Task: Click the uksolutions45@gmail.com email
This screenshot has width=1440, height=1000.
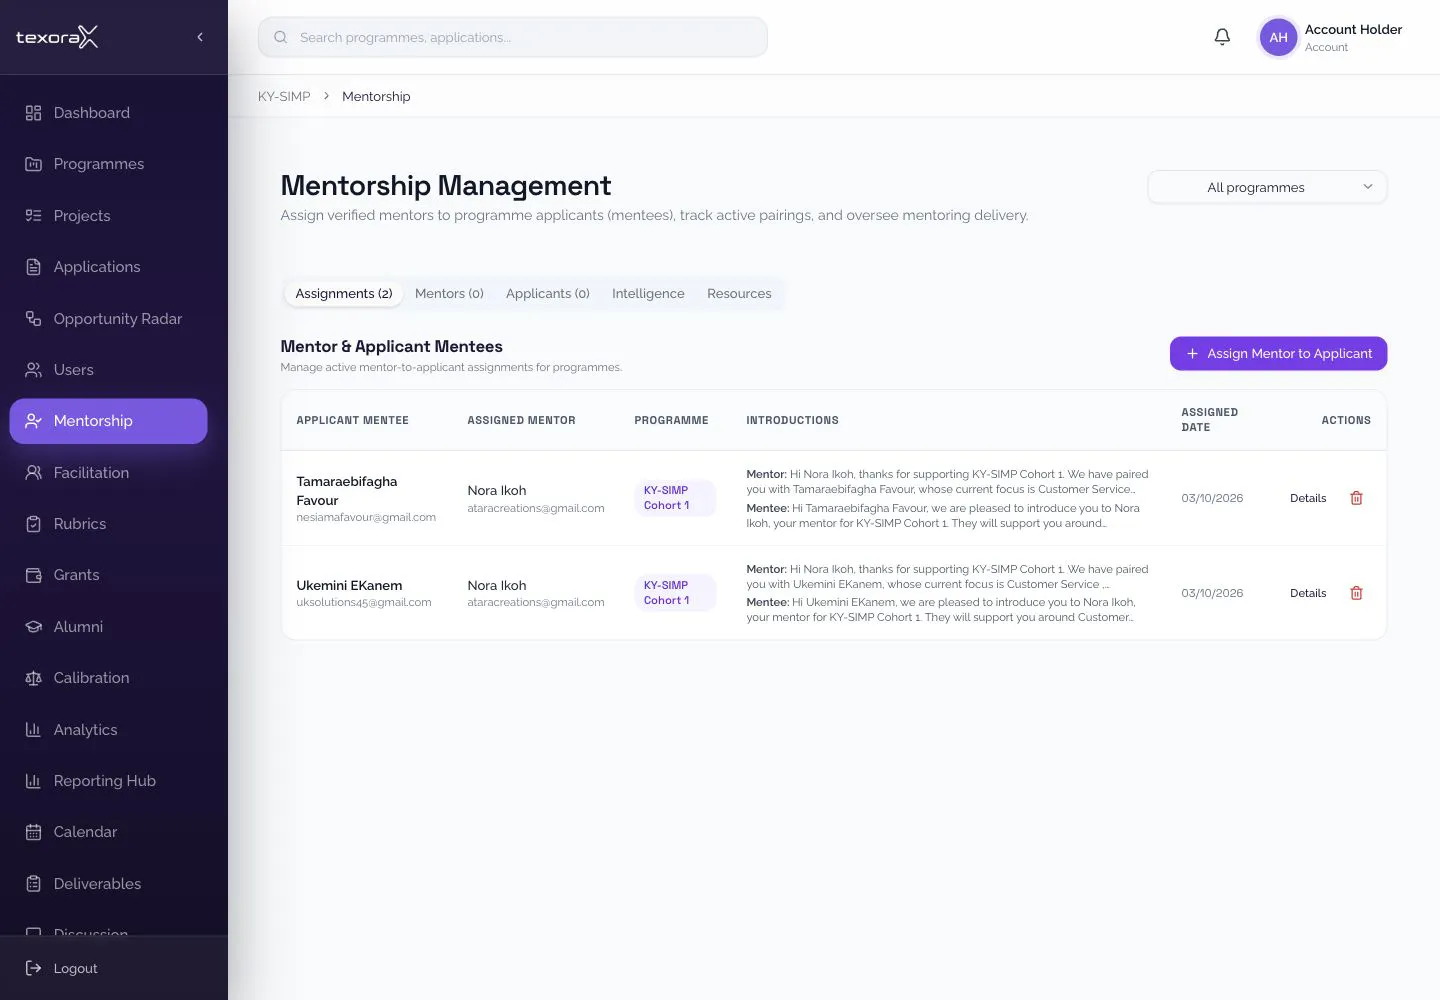Action: pyautogui.click(x=364, y=603)
